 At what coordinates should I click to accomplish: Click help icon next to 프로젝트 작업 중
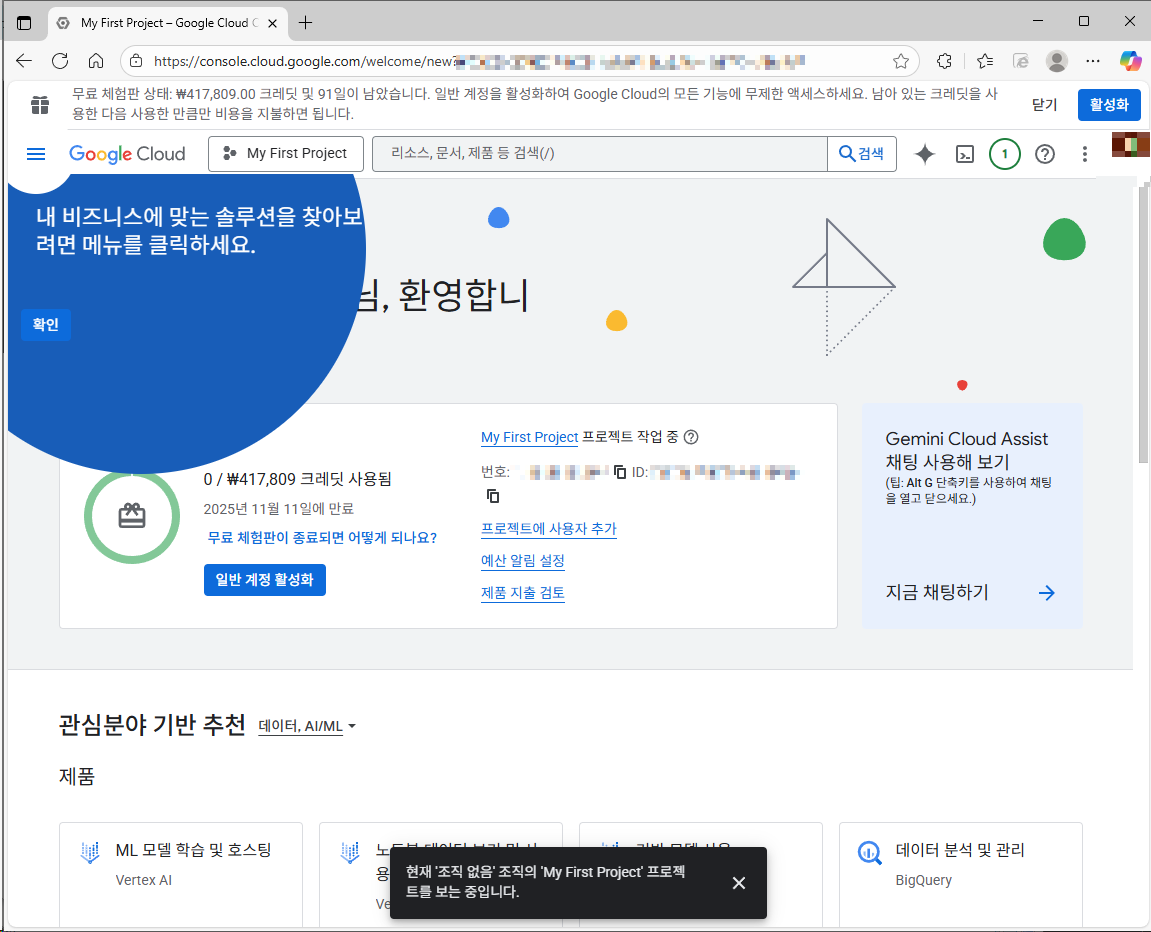(x=691, y=437)
